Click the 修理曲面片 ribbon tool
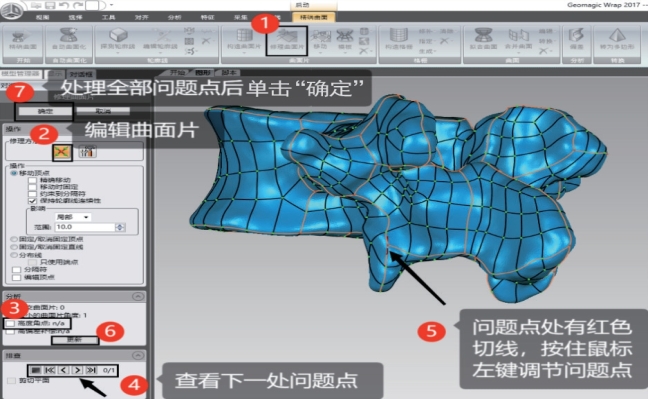 click(287, 41)
